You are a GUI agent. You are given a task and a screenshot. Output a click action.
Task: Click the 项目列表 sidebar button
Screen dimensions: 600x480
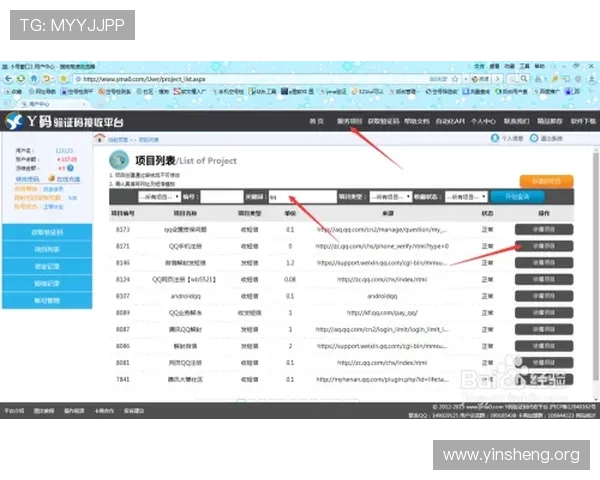(47, 249)
